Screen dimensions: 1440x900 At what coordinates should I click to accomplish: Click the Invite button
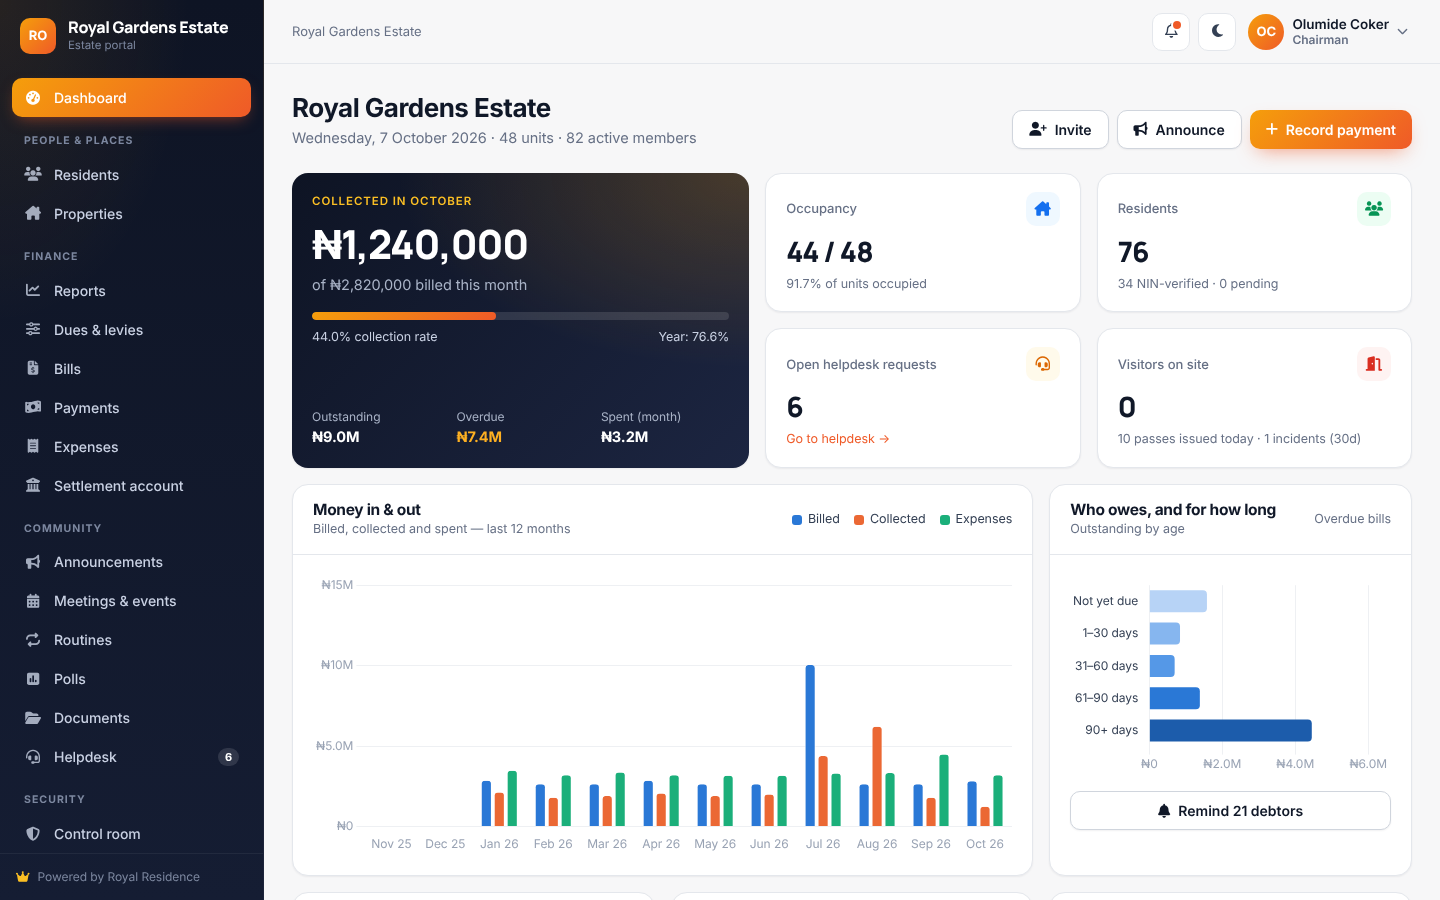coord(1060,130)
